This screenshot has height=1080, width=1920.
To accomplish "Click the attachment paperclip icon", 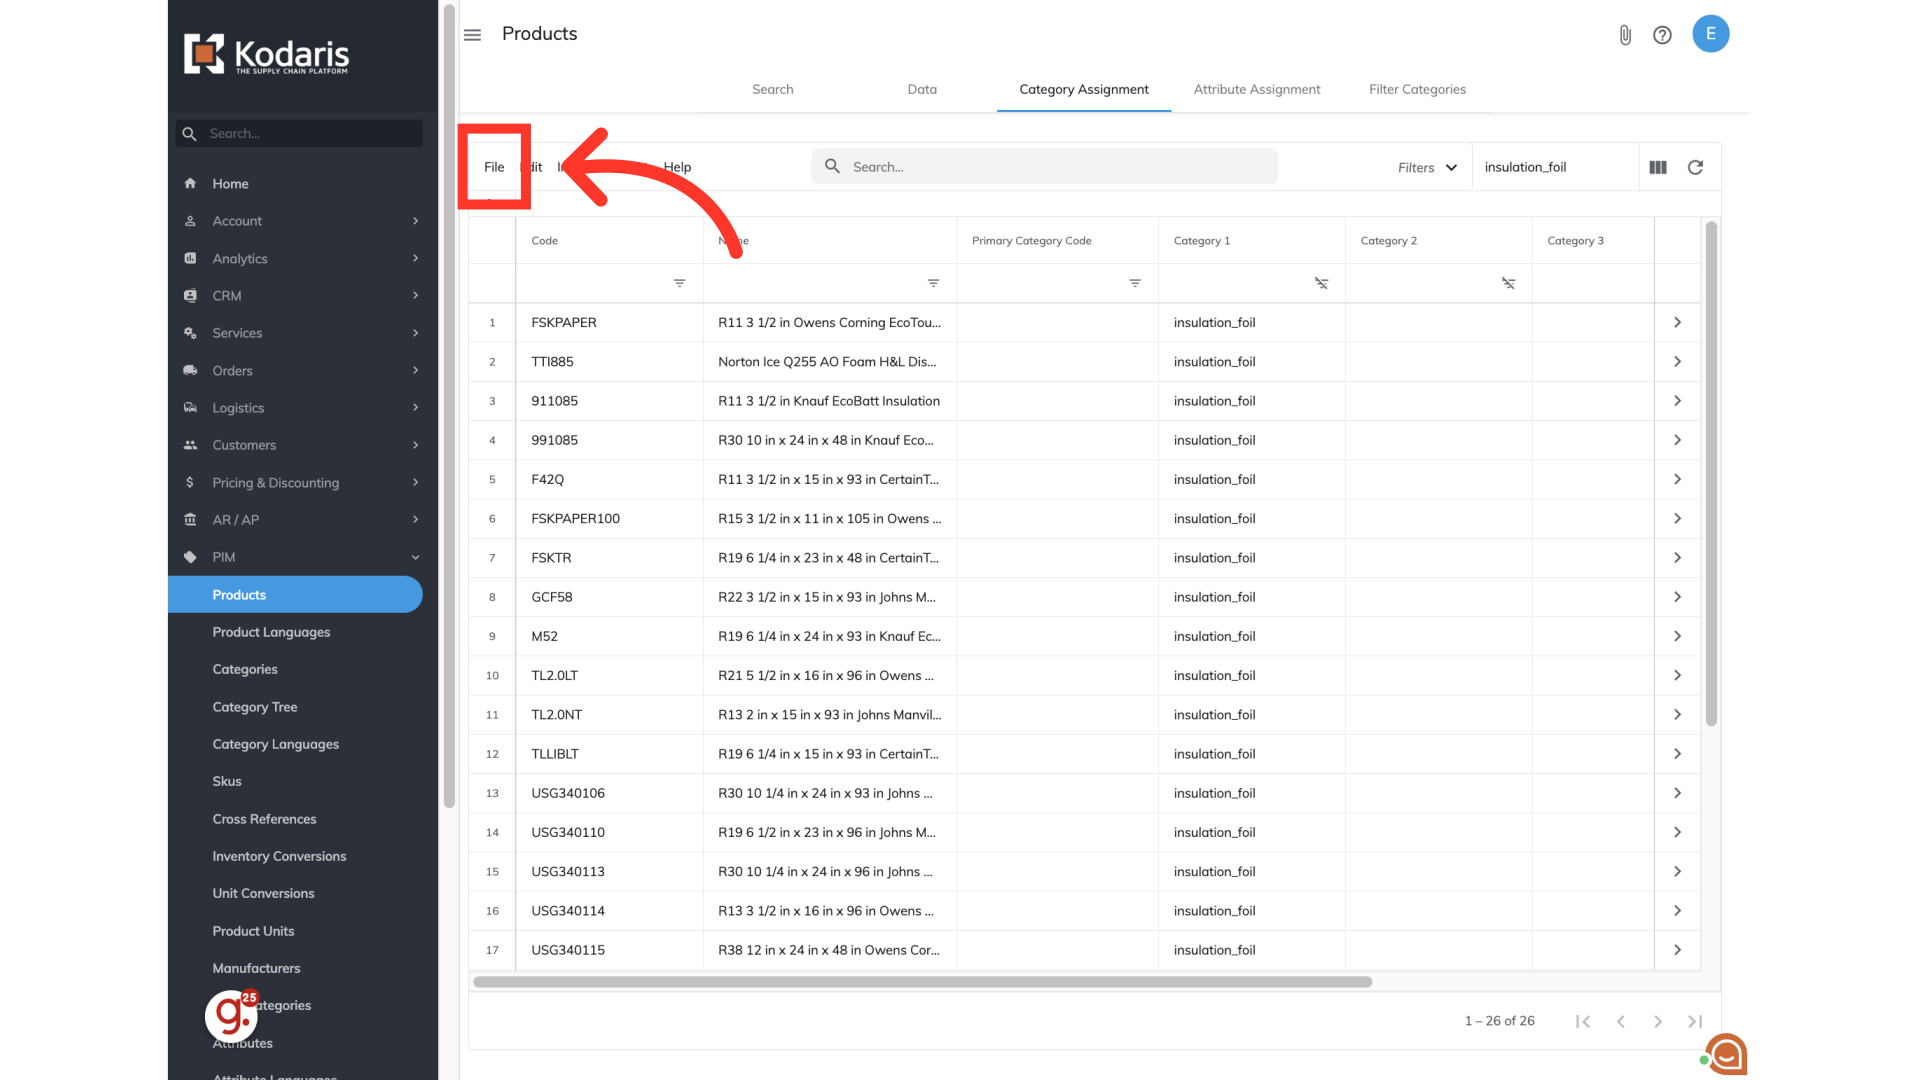I will click(x=1625, y=35).
